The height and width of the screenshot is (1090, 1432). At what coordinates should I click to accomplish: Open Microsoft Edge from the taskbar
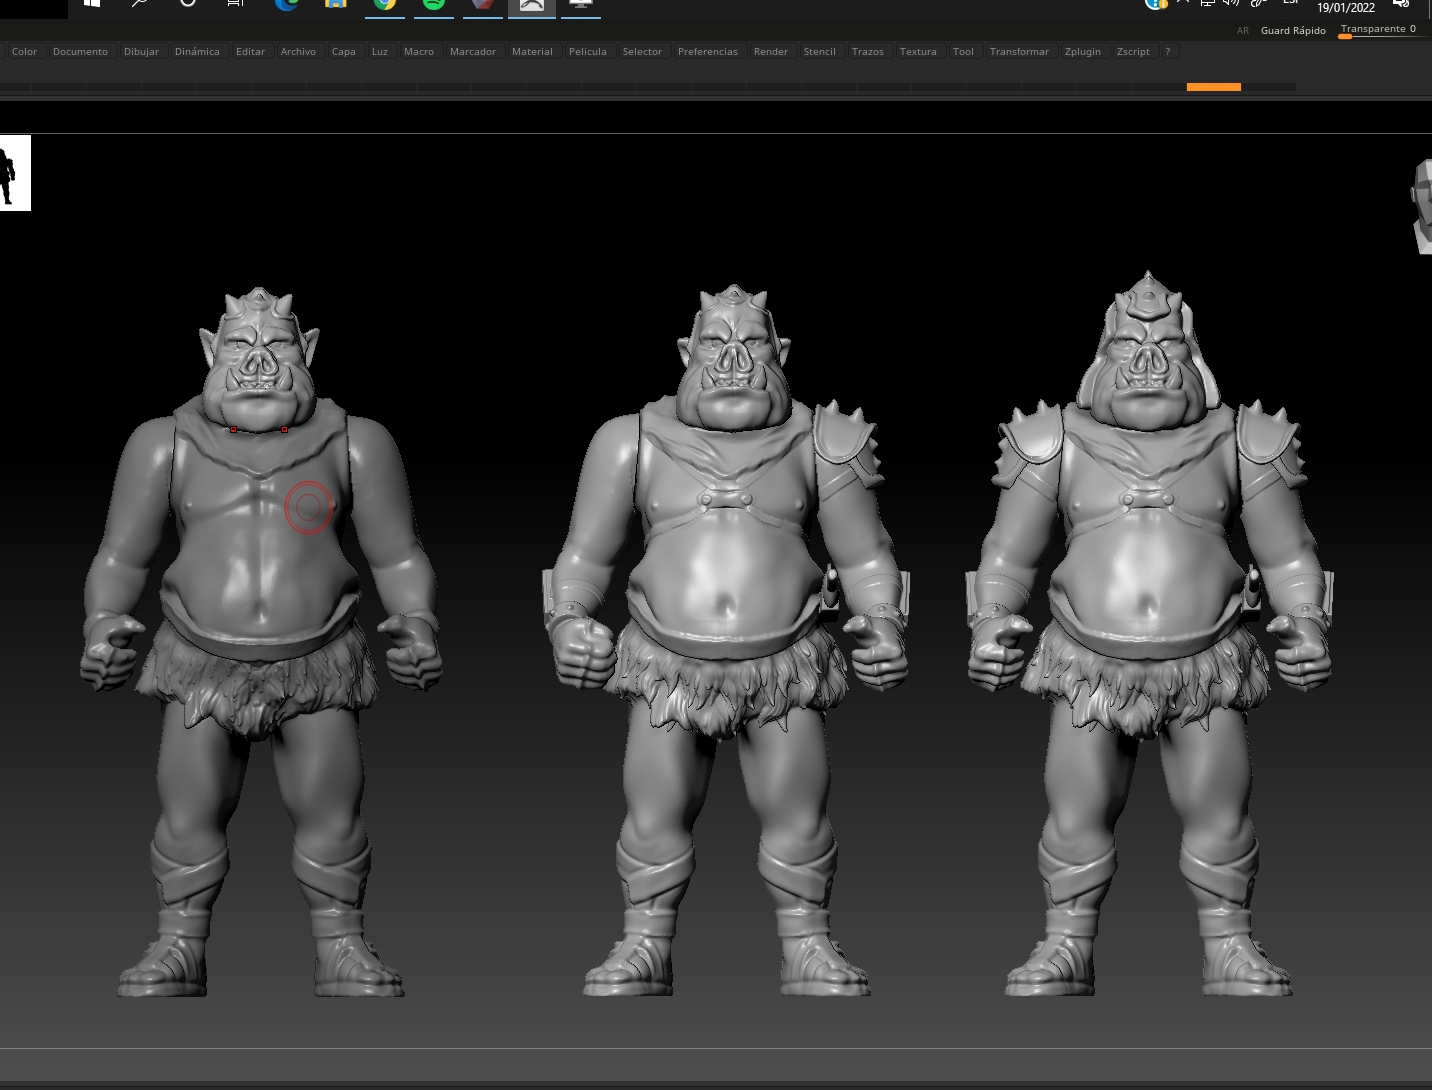(x=287, y=5)
